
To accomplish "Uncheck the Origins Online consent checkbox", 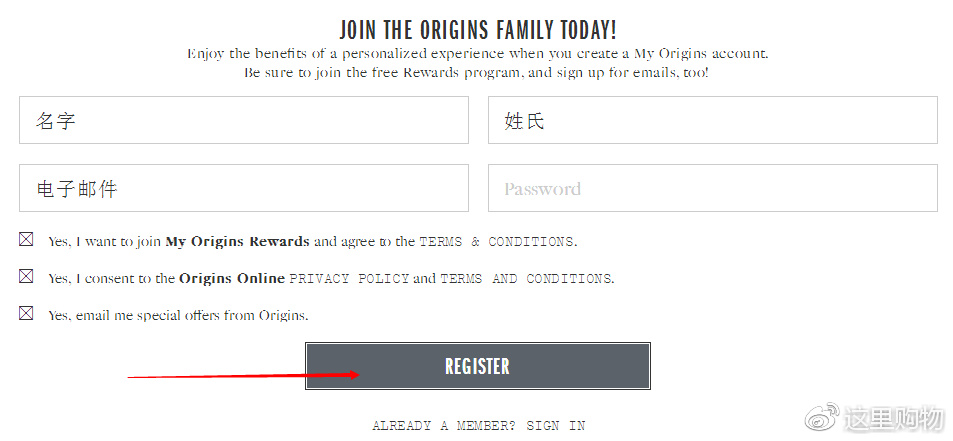I will [x=26, y=276].
